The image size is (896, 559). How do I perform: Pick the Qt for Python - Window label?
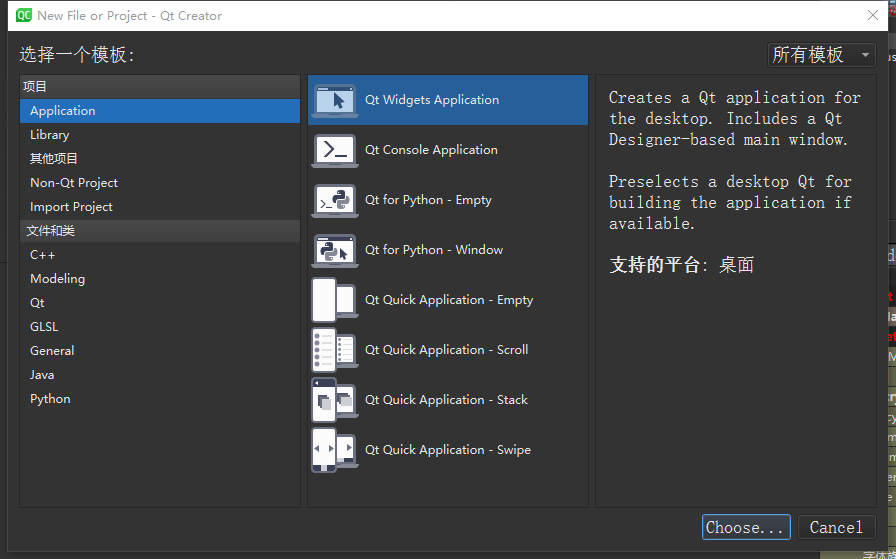[434, 250]
